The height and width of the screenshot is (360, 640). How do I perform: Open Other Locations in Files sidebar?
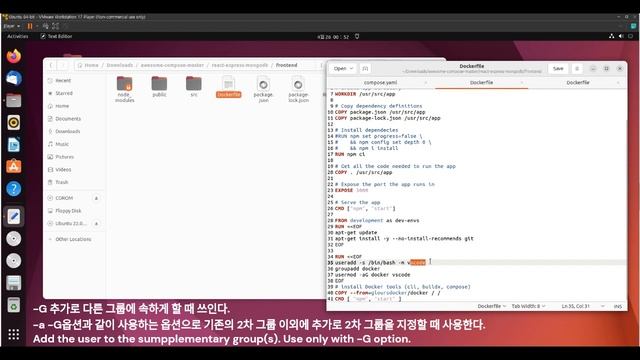tap(74, 239)
